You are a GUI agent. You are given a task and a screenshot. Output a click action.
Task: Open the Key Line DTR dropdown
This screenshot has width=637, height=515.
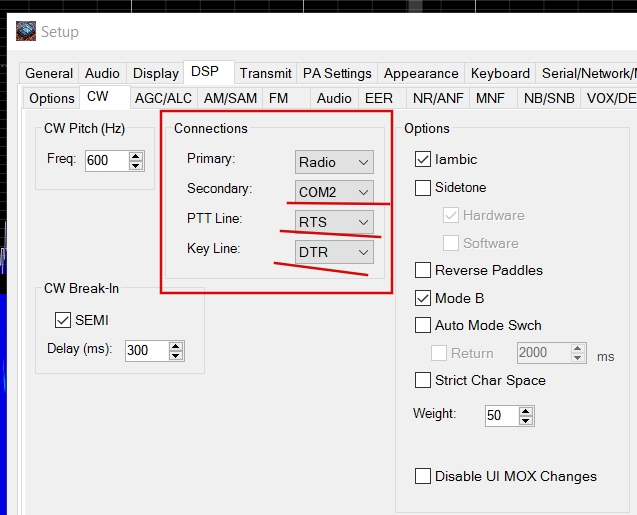pos(335,252)
